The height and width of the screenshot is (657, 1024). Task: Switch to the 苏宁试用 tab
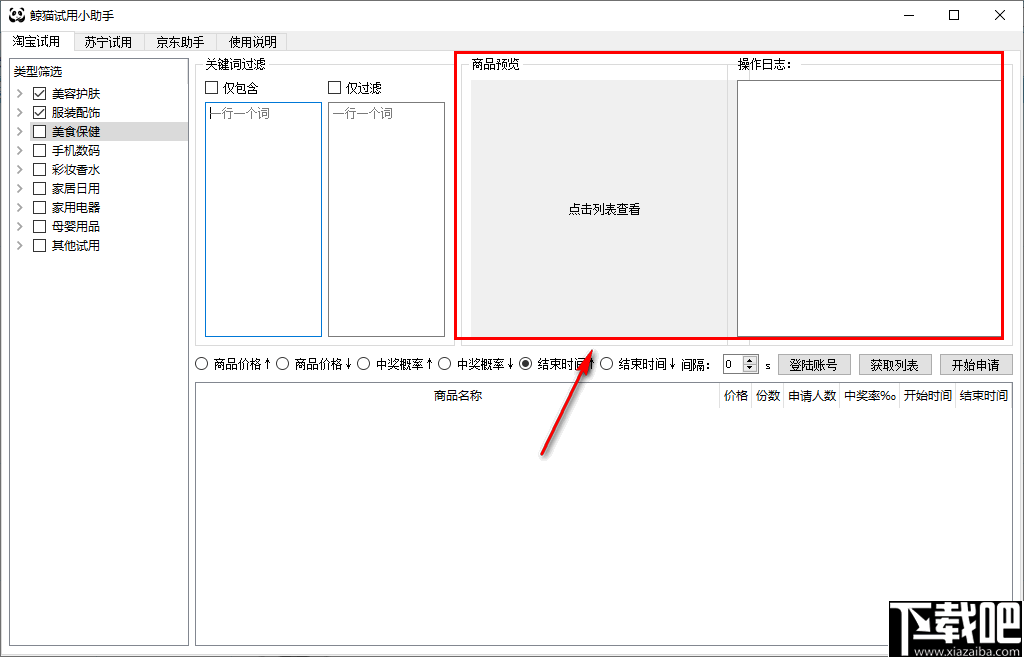(107, 42)
